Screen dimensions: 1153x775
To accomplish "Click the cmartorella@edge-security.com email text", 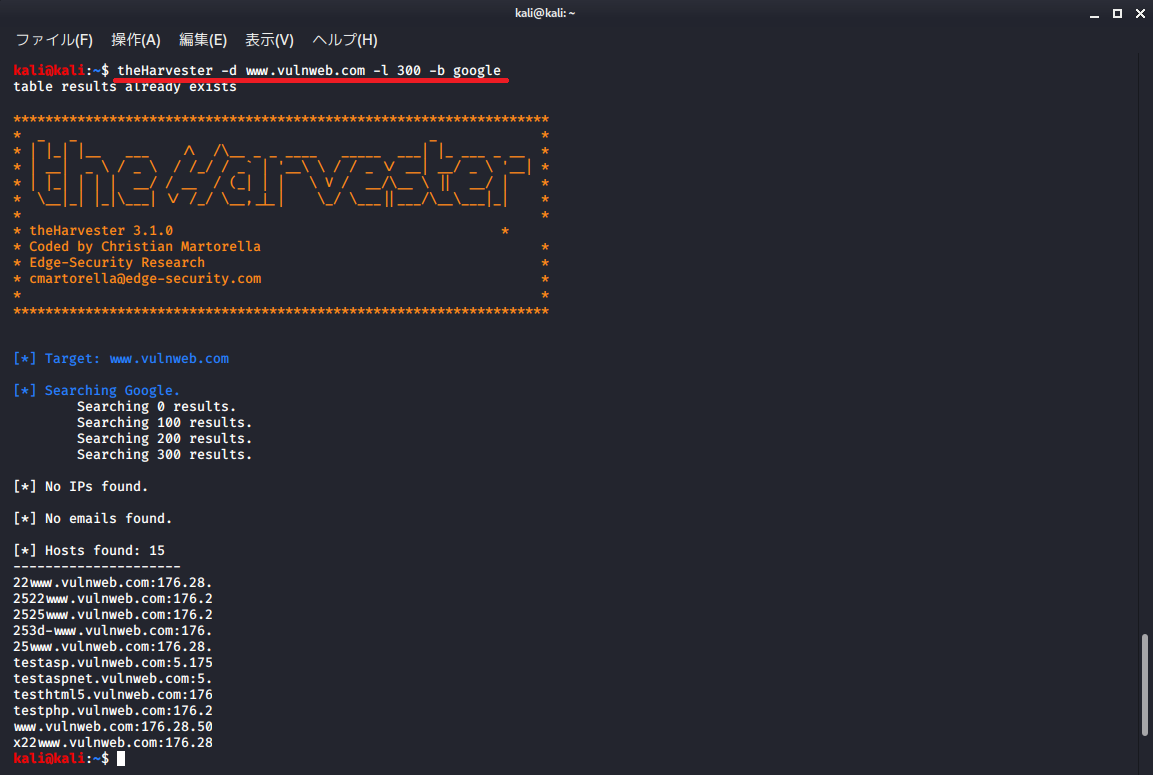I will [x=145, y=279].
